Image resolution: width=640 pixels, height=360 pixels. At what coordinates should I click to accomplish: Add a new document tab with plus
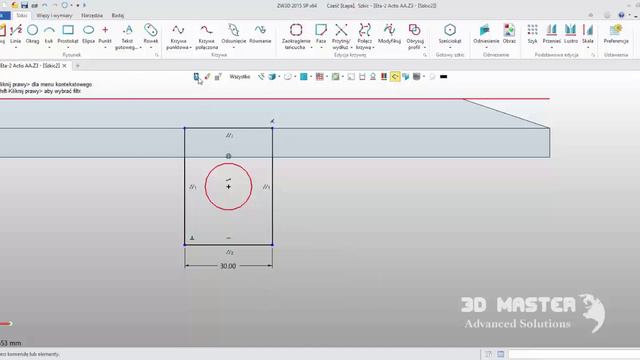click(x=78, y=65)
